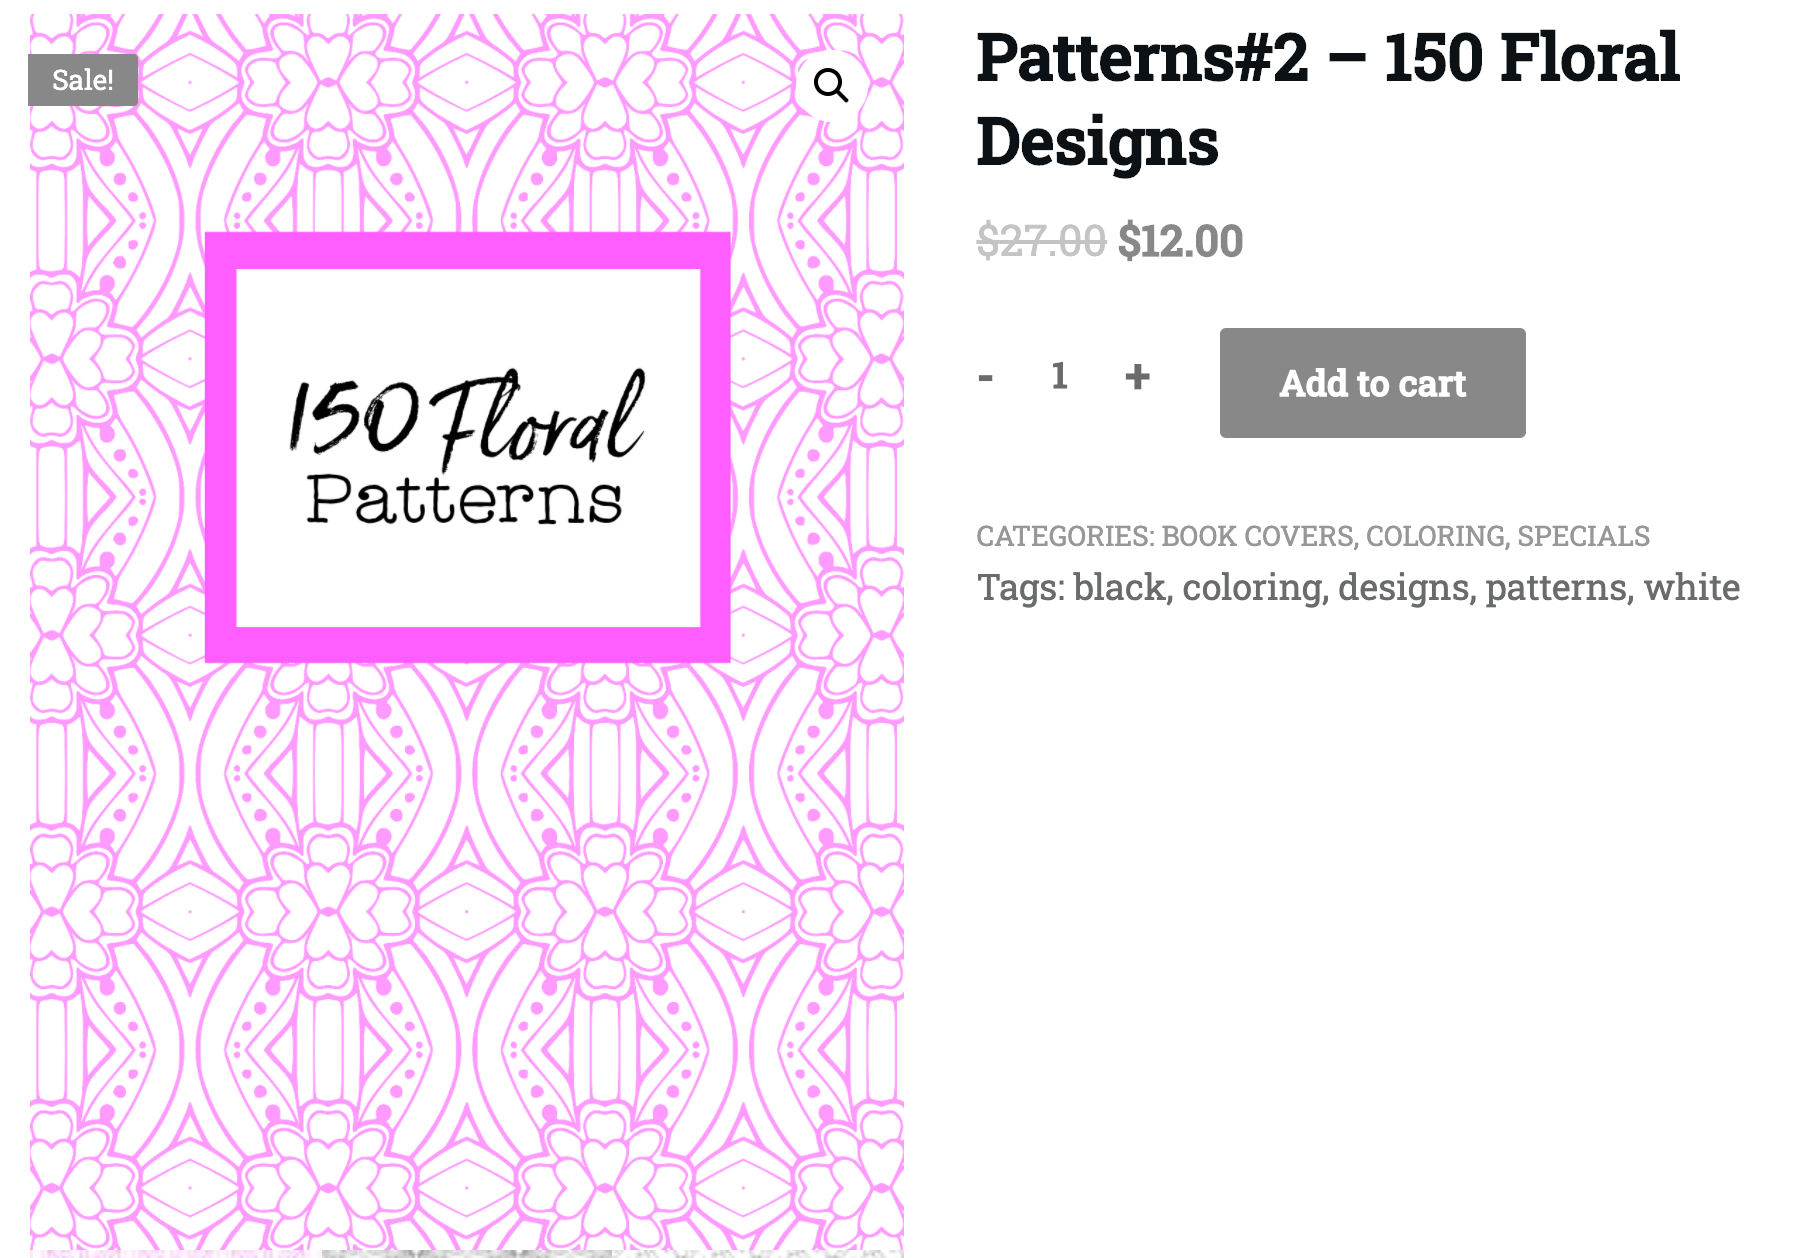
Task: Click the magnifier zoom icon on image
Action: click(830, 86)
